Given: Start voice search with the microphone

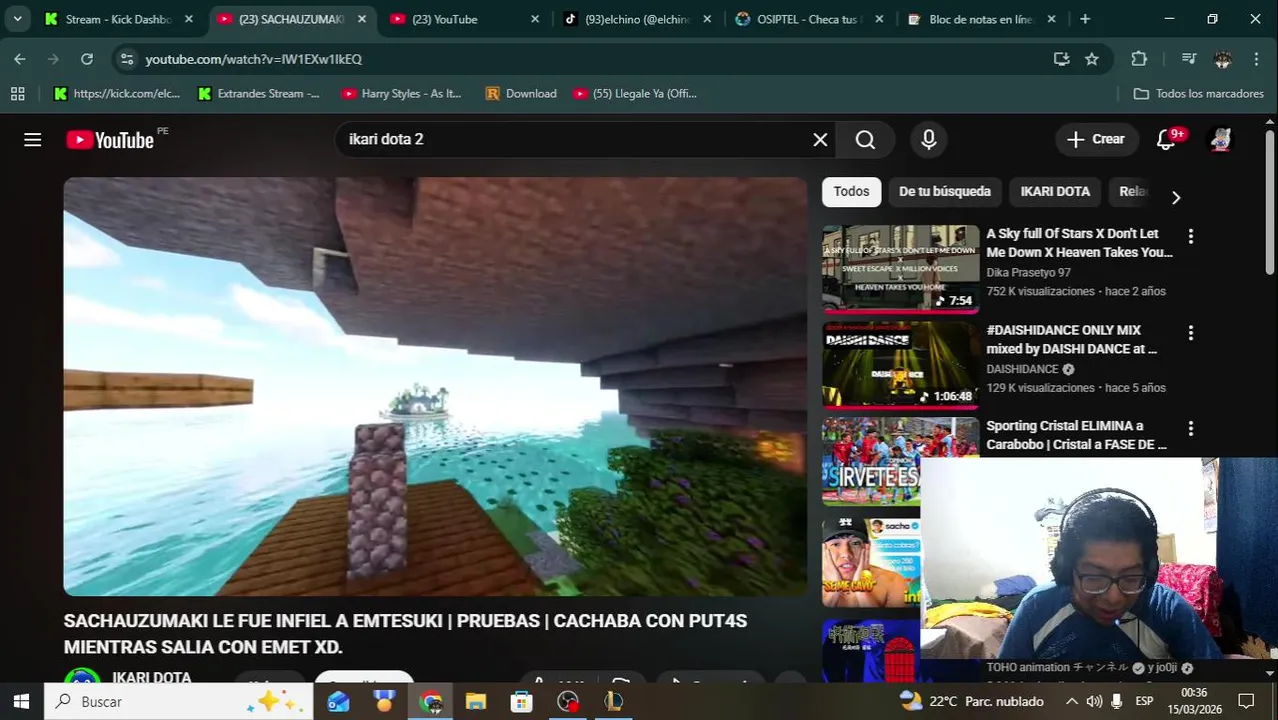Looking at the screenshot, I should coord(929,140).
